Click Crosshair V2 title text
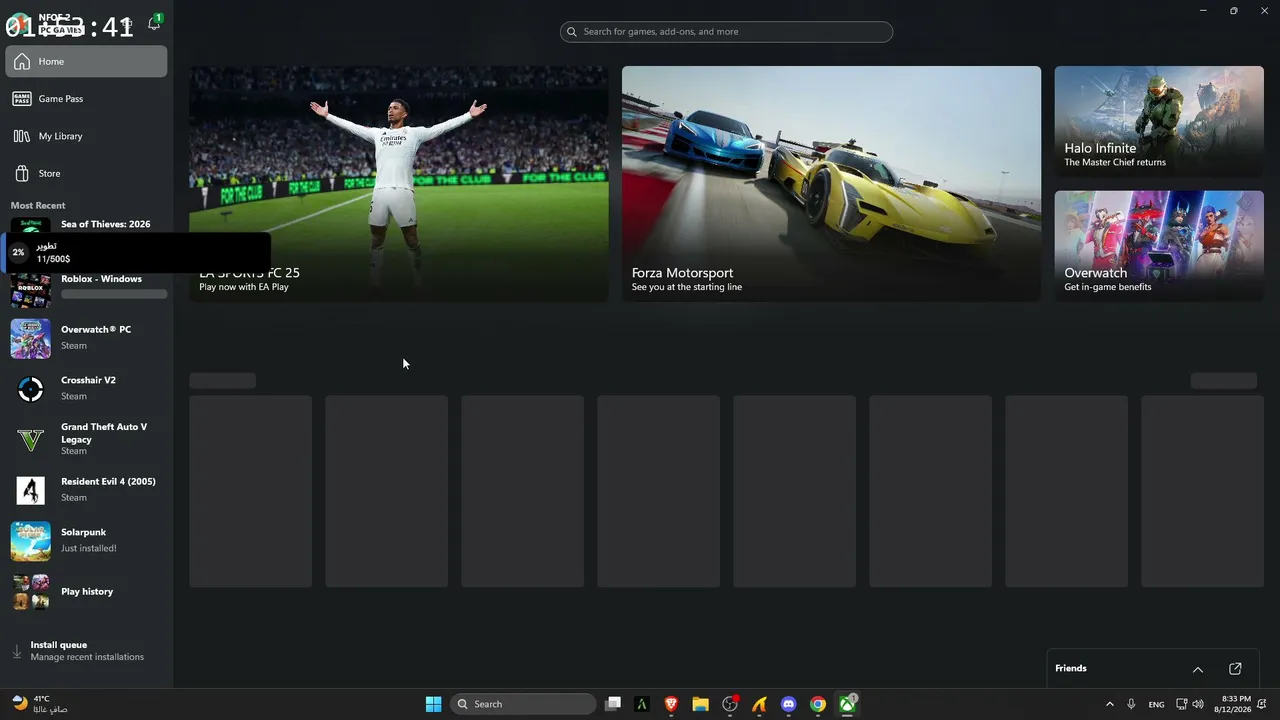 click(x=88, y=380)
